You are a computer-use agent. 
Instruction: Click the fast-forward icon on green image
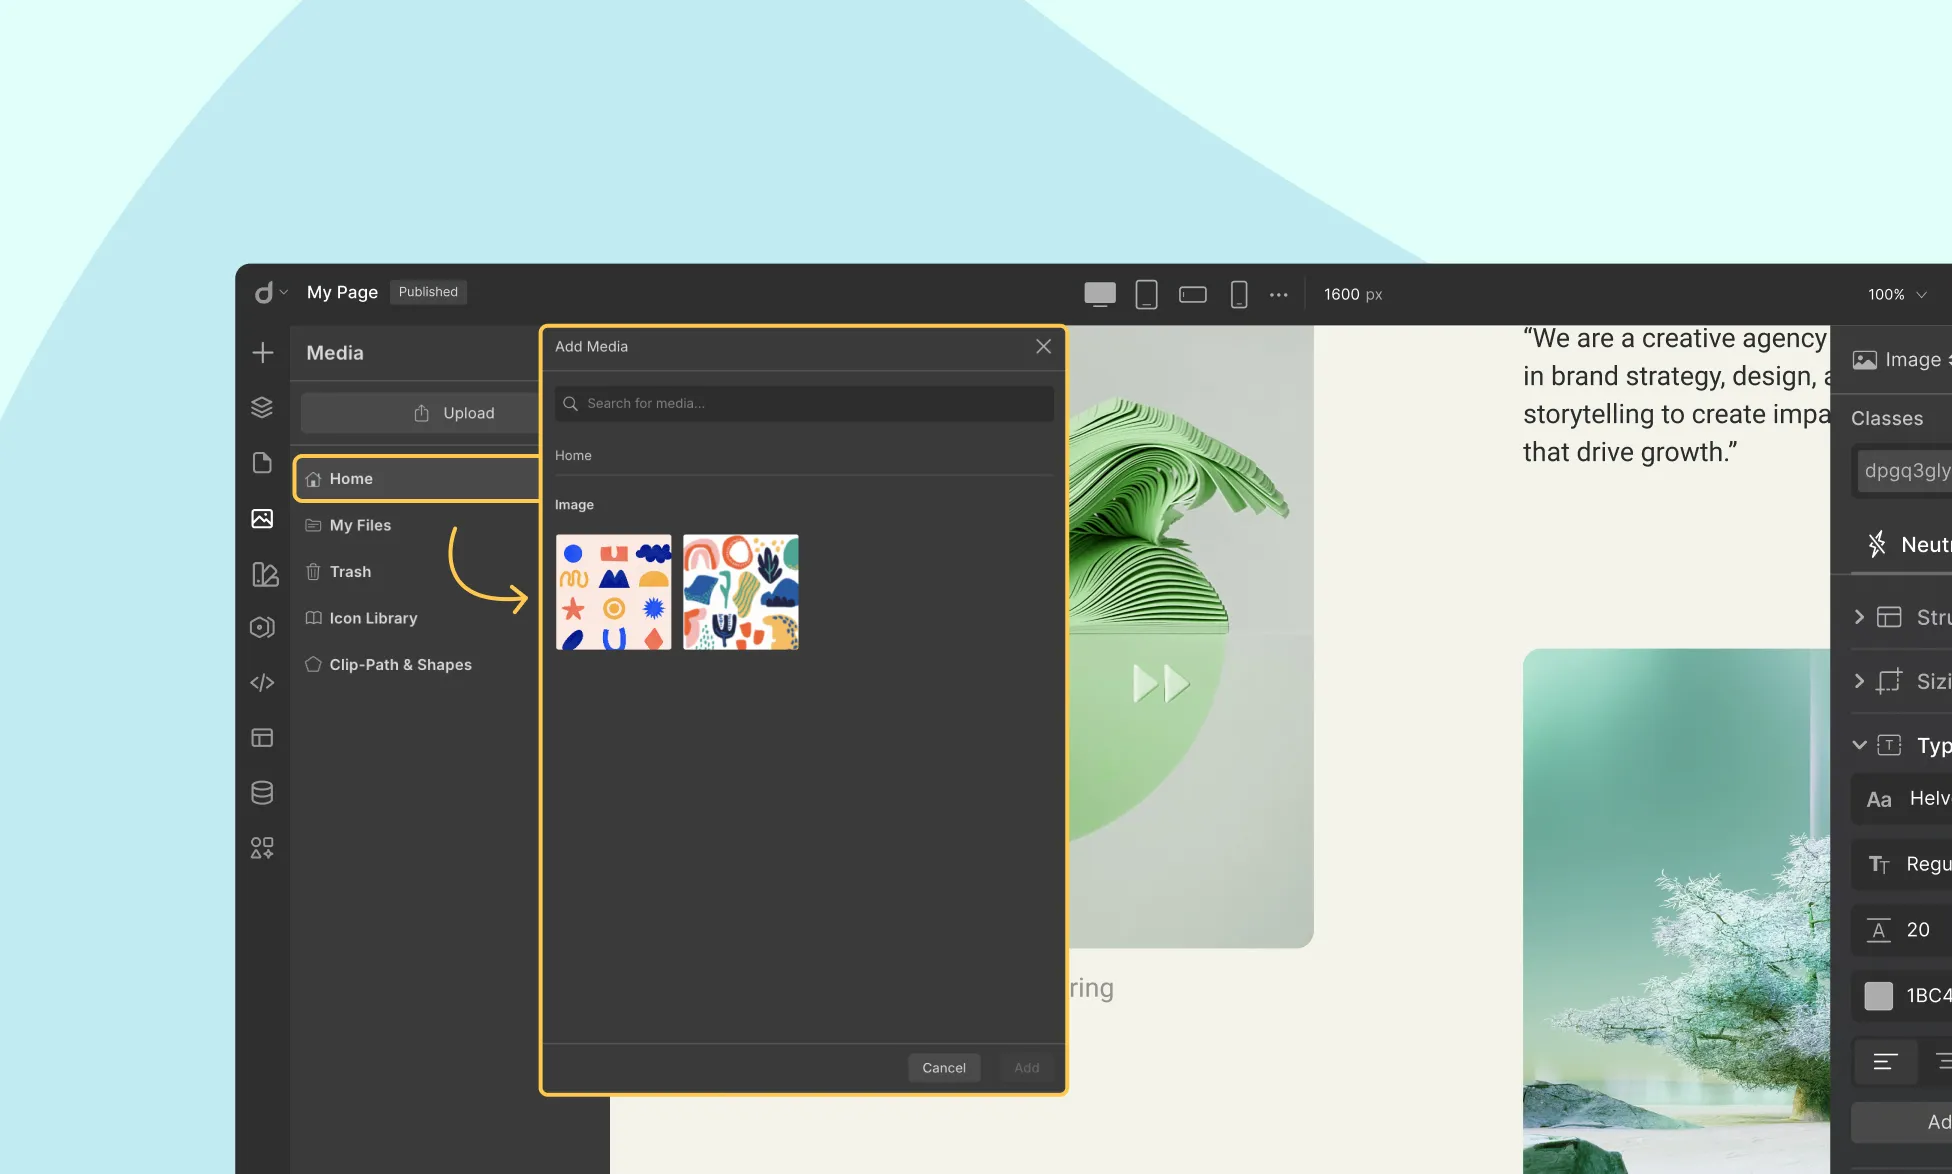(x=1161, y=684)
